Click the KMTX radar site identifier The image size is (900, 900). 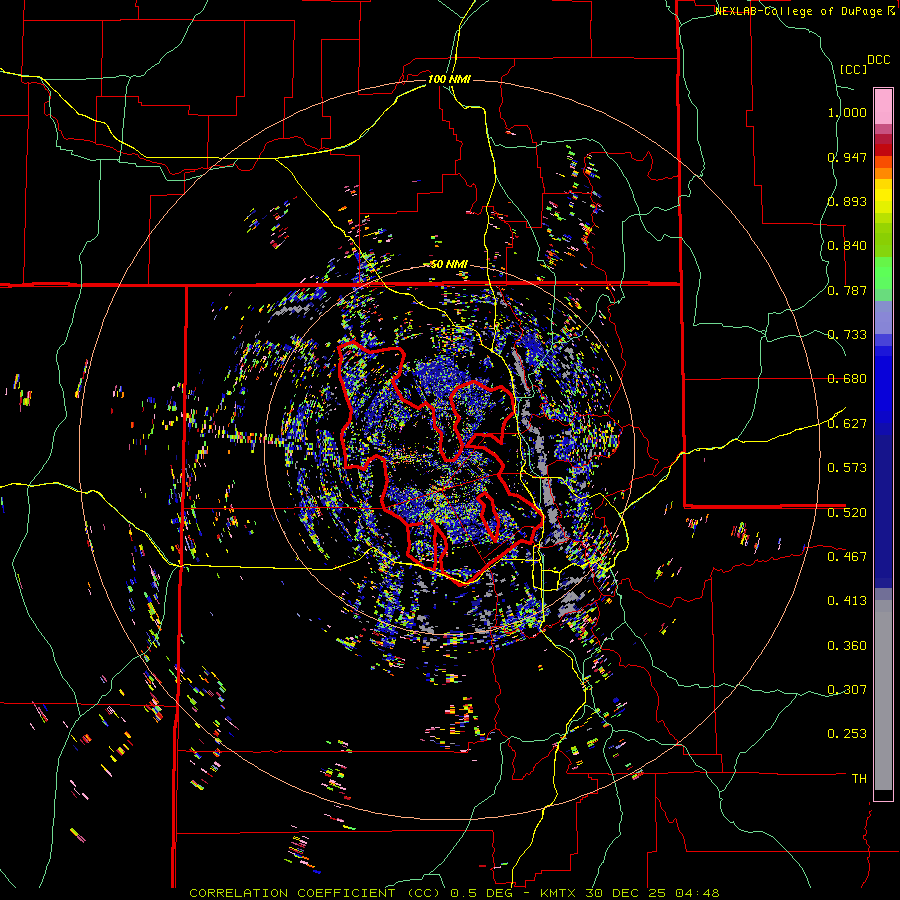click(560, 893)
